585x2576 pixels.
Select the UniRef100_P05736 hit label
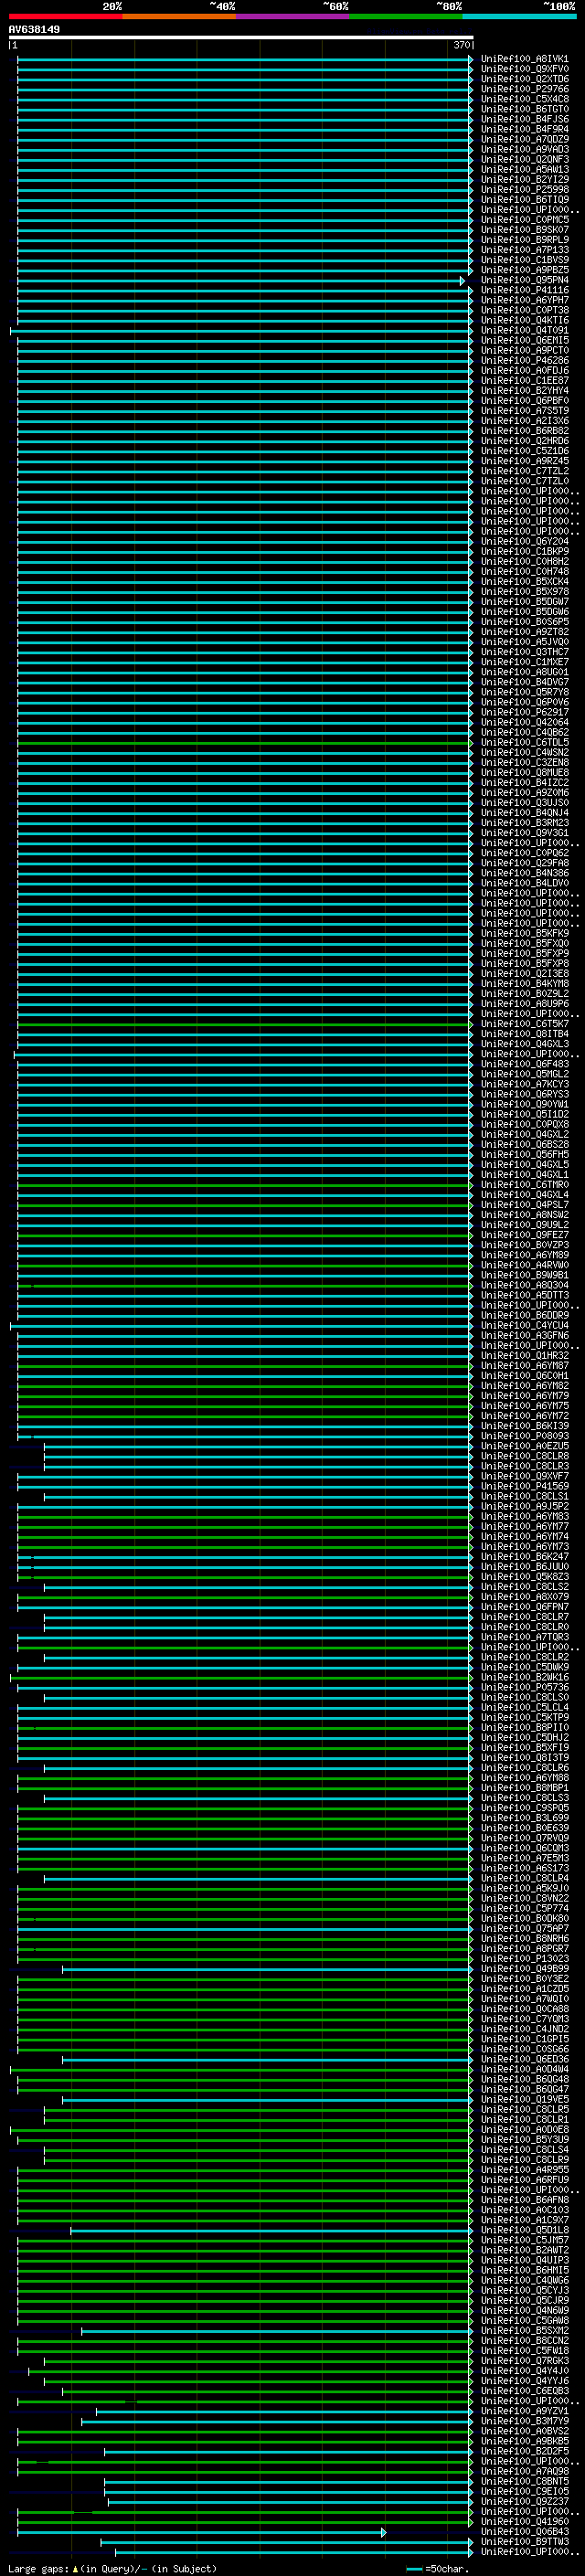[x=524, y=1687]
